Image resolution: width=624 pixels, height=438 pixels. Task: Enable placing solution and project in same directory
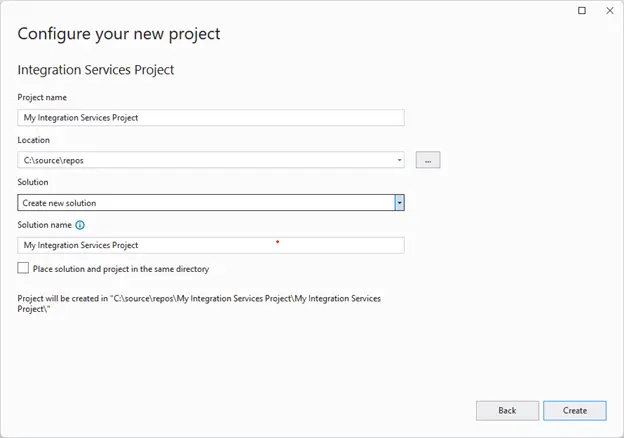23,268
